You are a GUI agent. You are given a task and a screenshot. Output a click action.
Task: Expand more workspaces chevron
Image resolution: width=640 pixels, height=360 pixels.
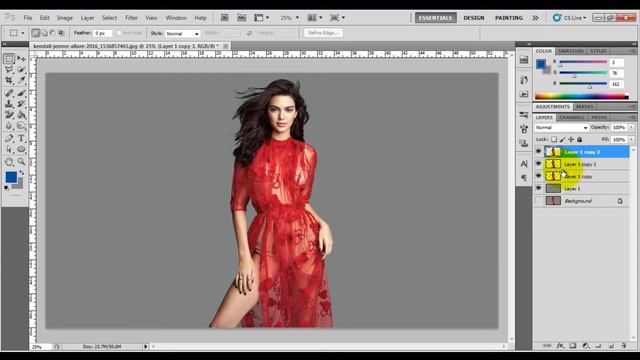pos(535,18)
